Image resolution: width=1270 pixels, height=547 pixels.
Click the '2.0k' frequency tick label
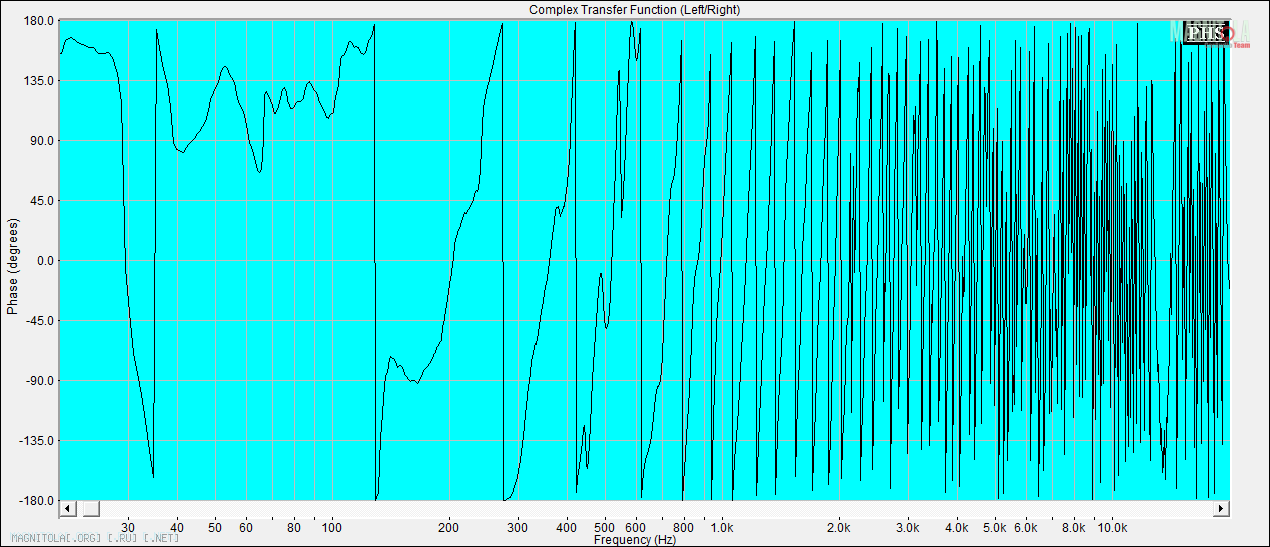click(838, 527)
